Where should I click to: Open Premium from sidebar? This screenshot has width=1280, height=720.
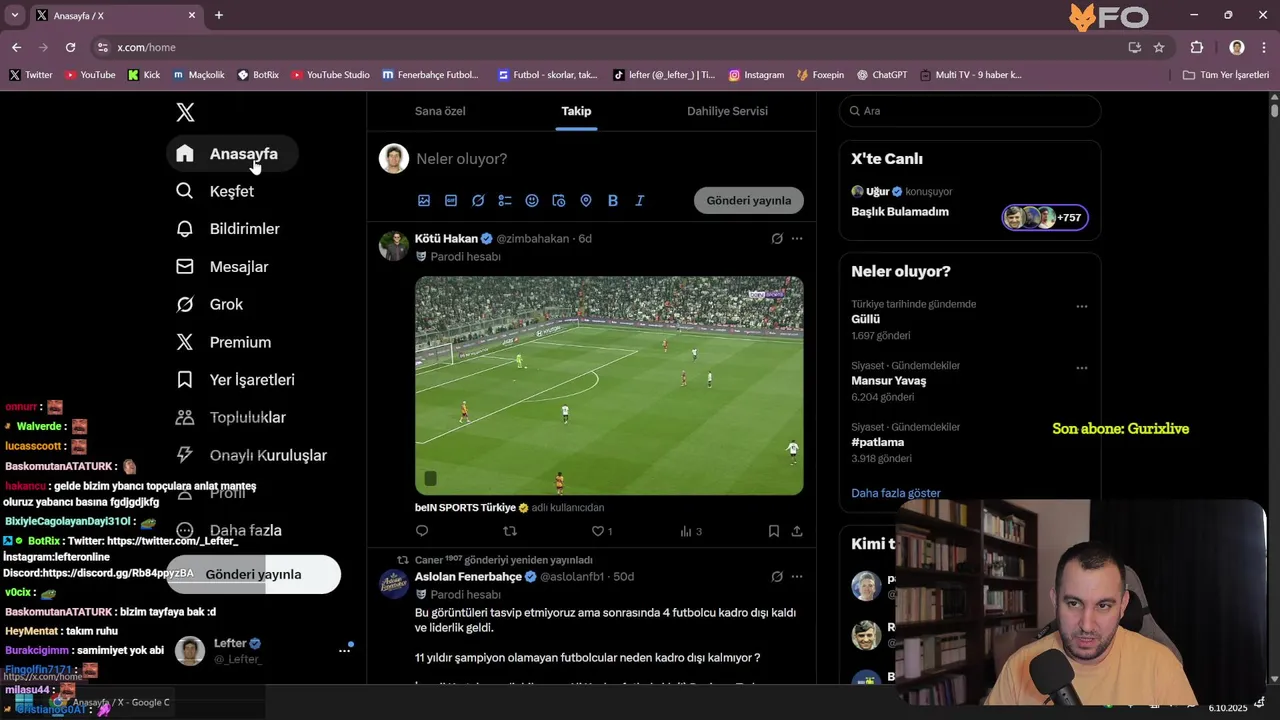point(224,342)
